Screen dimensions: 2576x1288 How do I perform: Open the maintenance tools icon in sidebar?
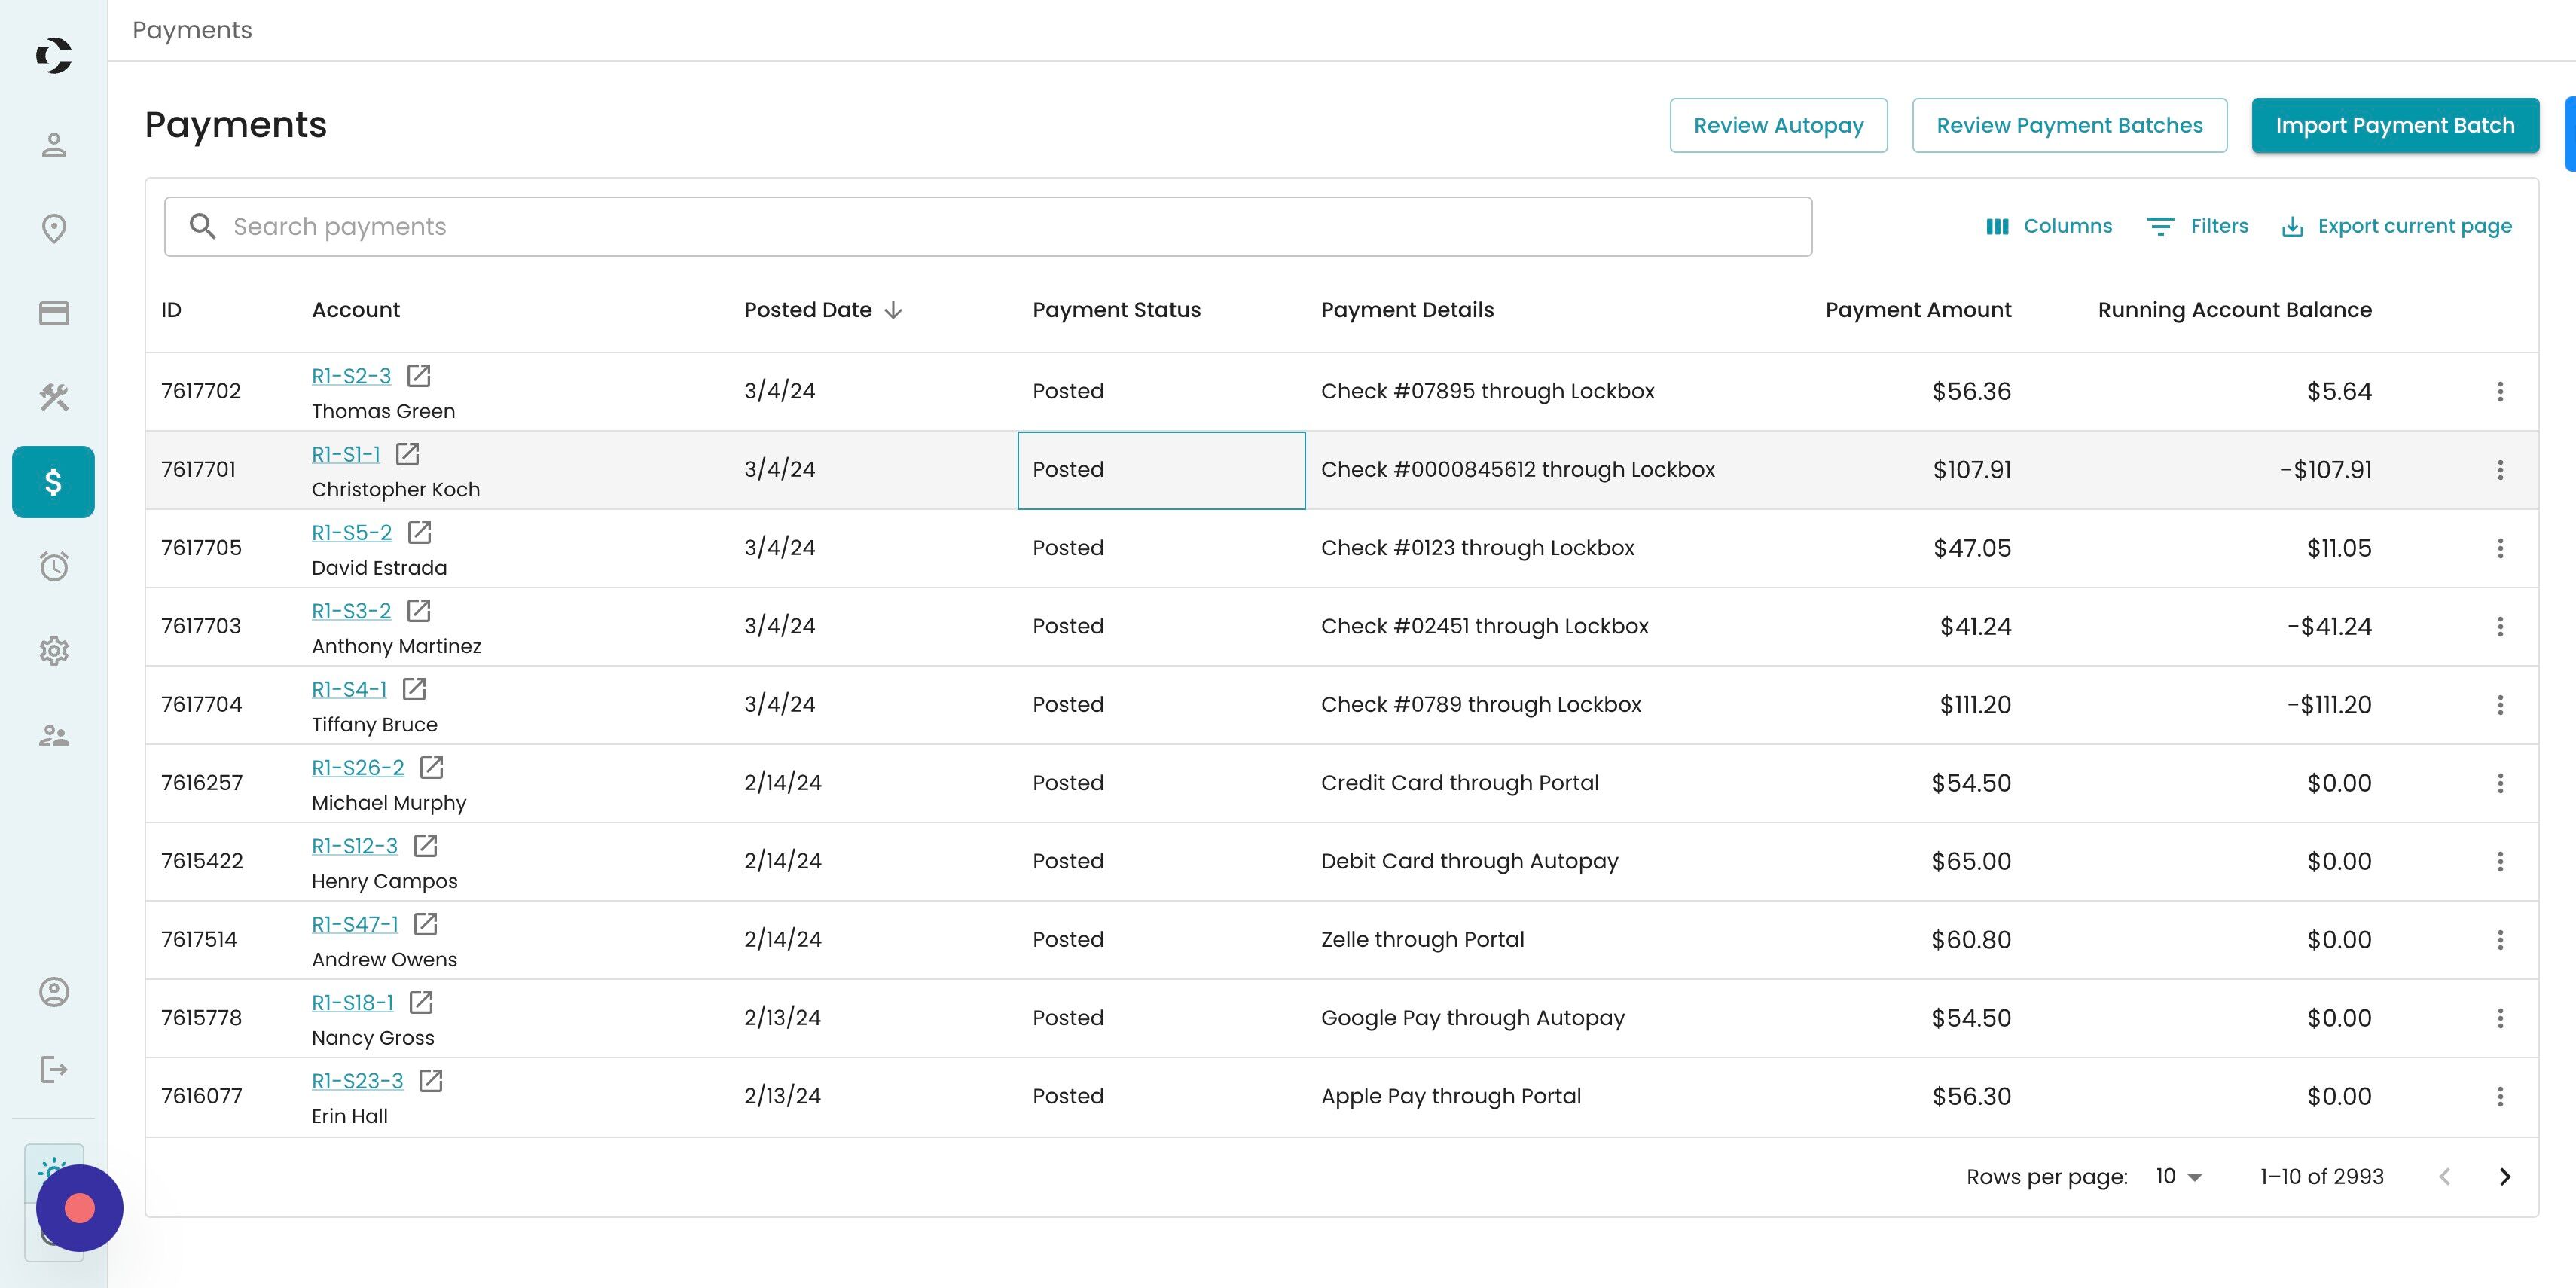click(x=54, y=397)
